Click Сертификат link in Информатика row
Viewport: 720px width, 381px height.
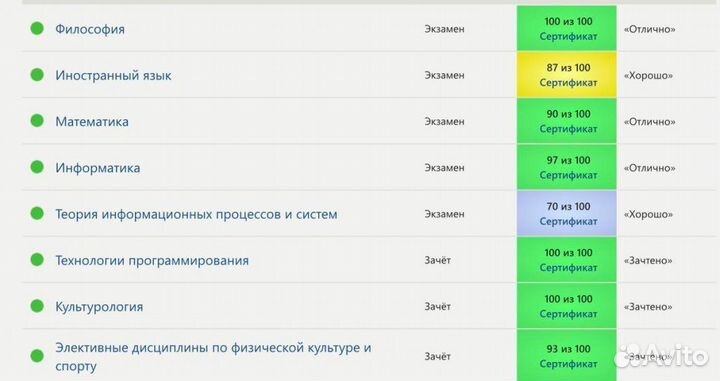[568, 175]
